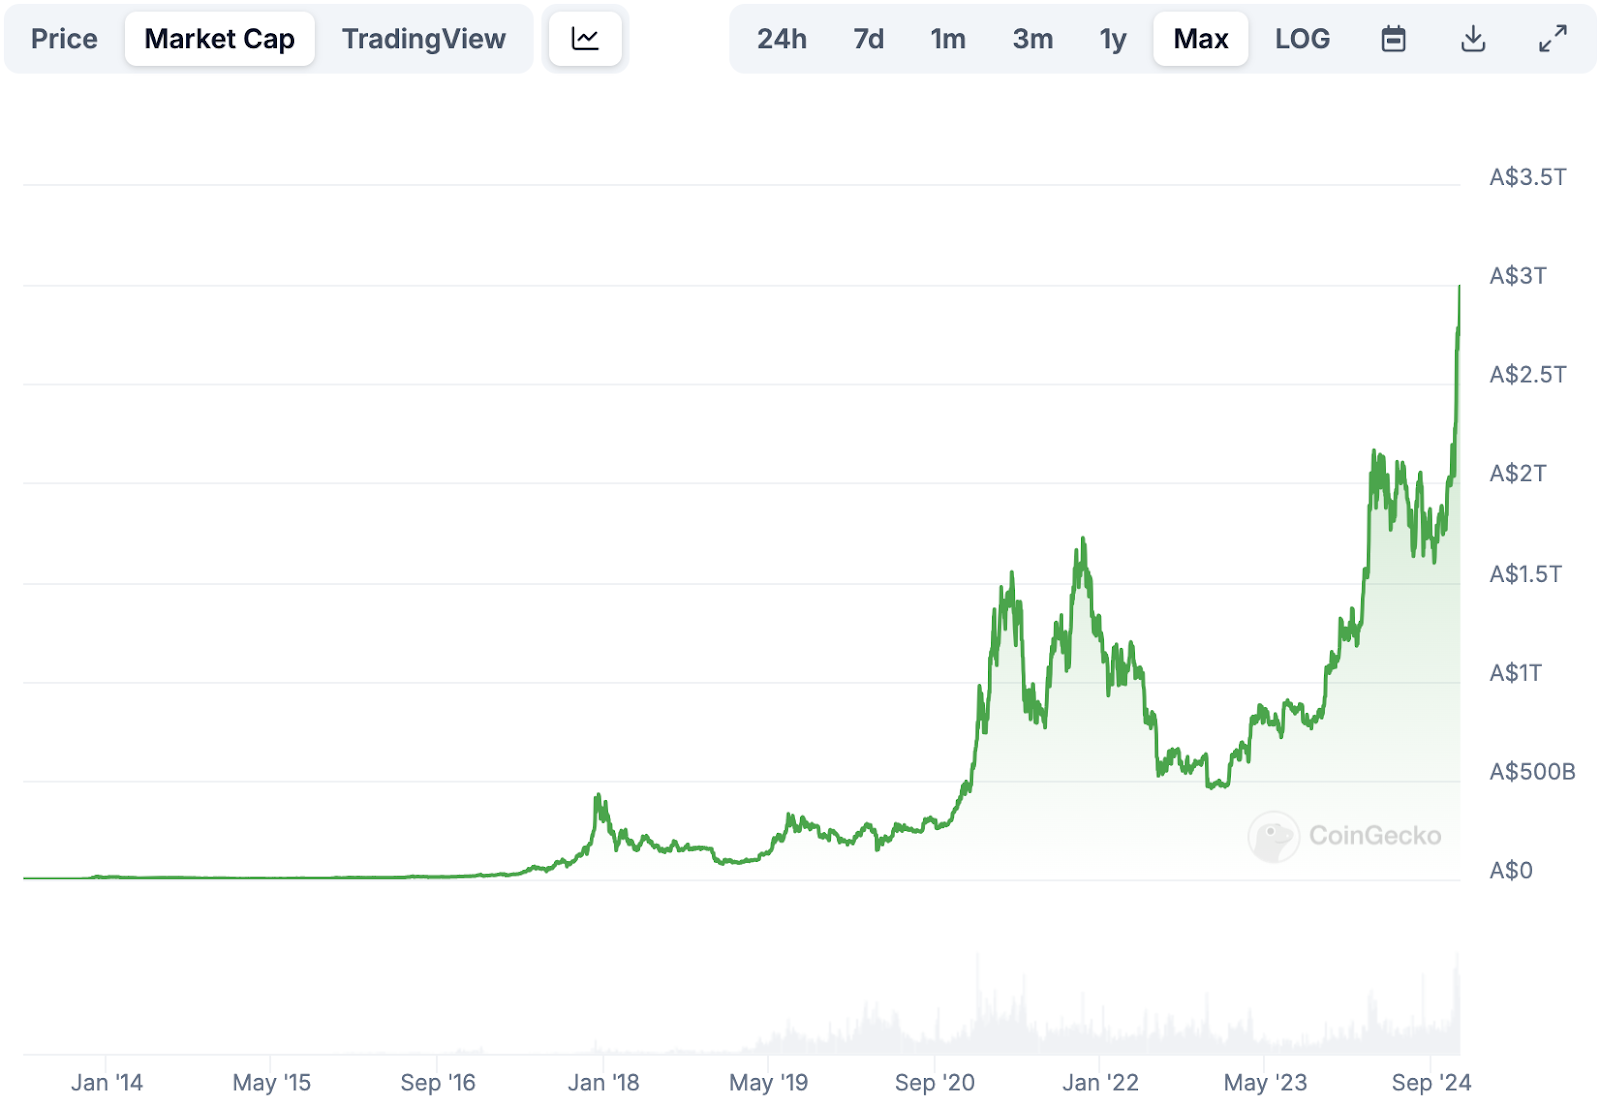Toggle the 1y time range view

click(x=1111, y=39)
